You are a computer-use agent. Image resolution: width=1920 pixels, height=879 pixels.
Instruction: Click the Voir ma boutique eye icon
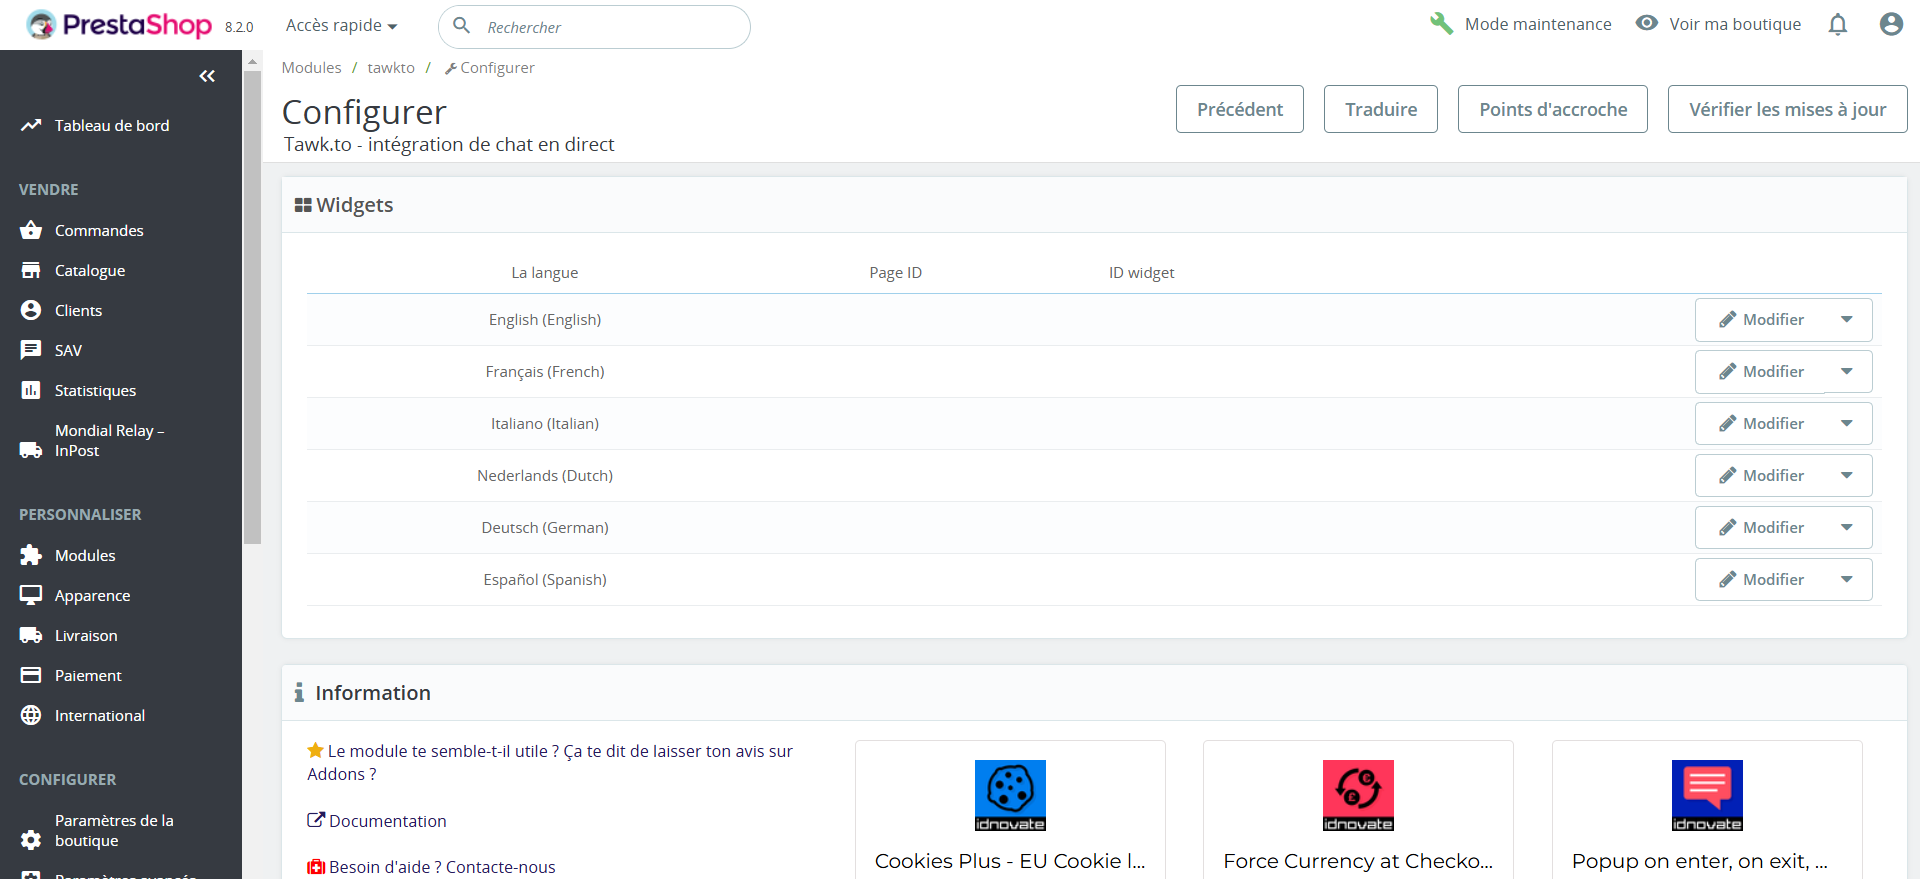click(1646, 23)
